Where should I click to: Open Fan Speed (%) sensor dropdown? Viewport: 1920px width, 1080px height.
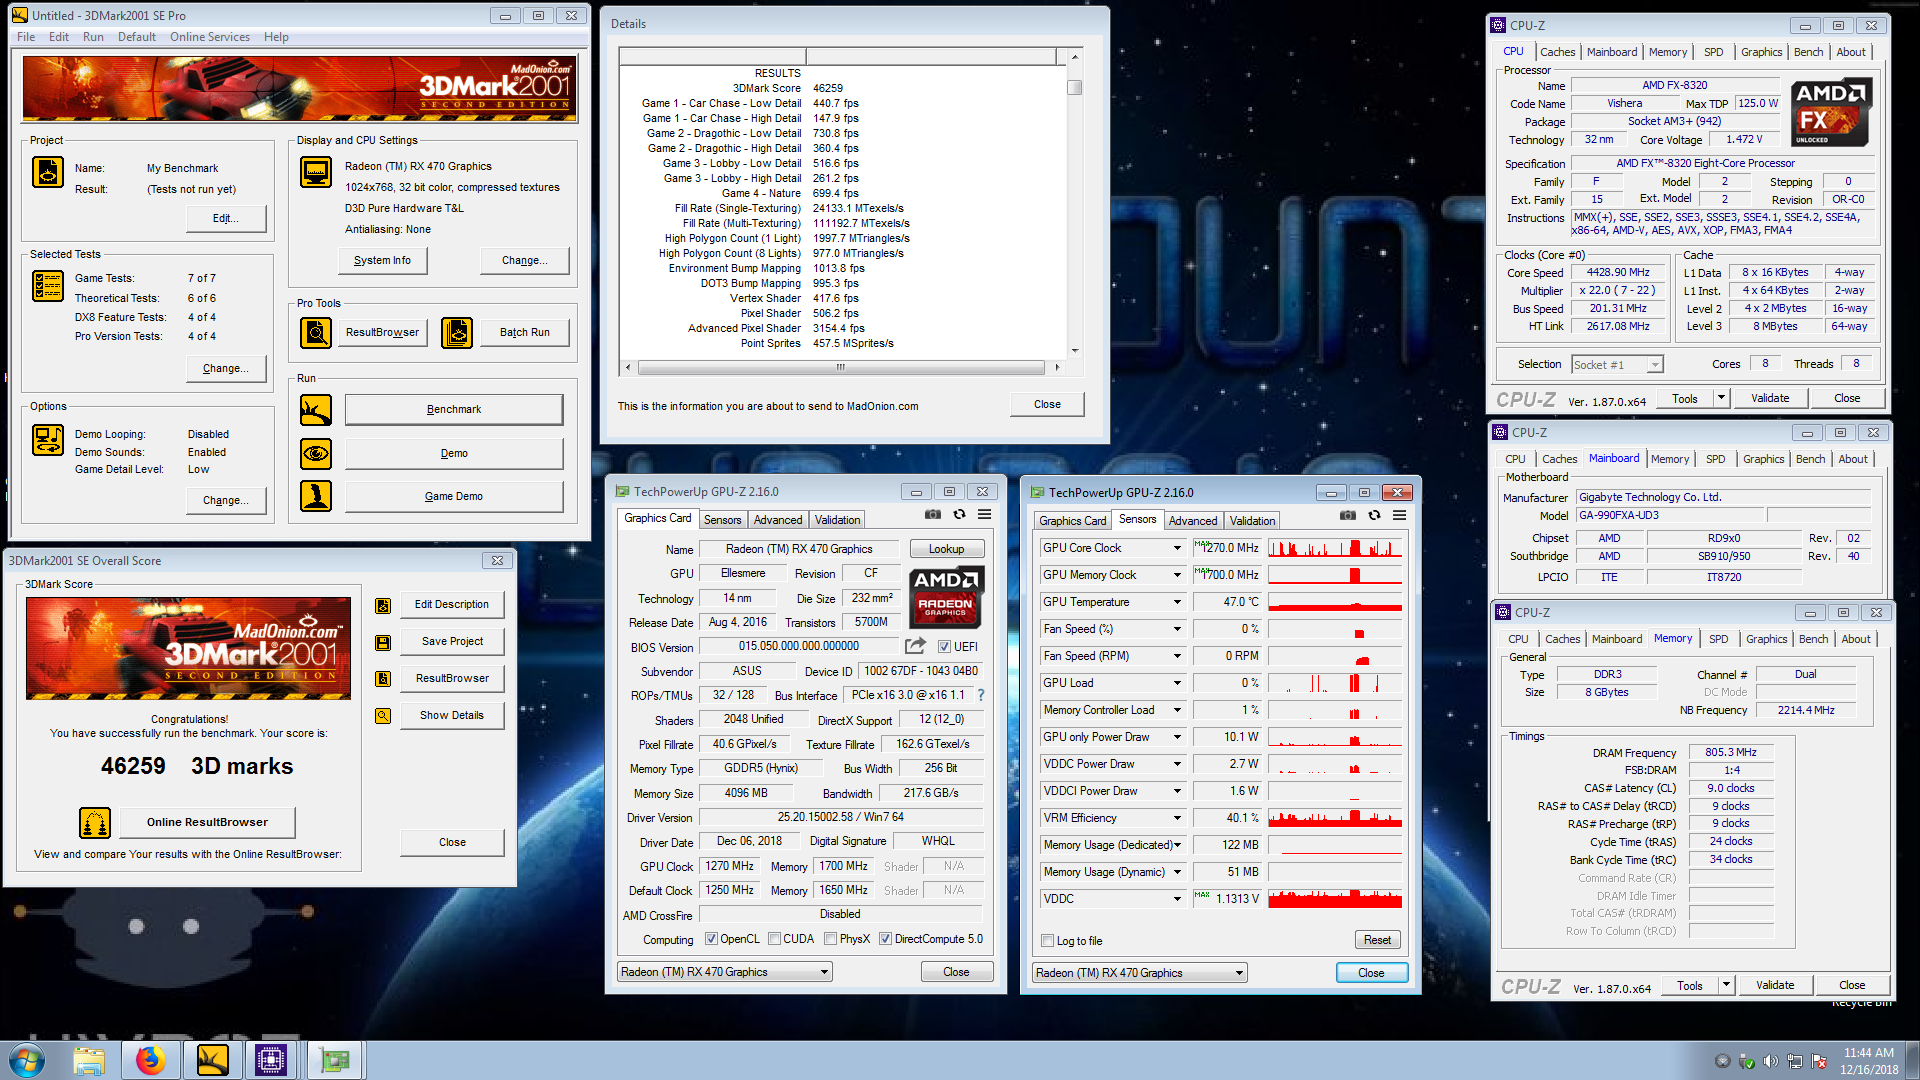click(1177, 629)
